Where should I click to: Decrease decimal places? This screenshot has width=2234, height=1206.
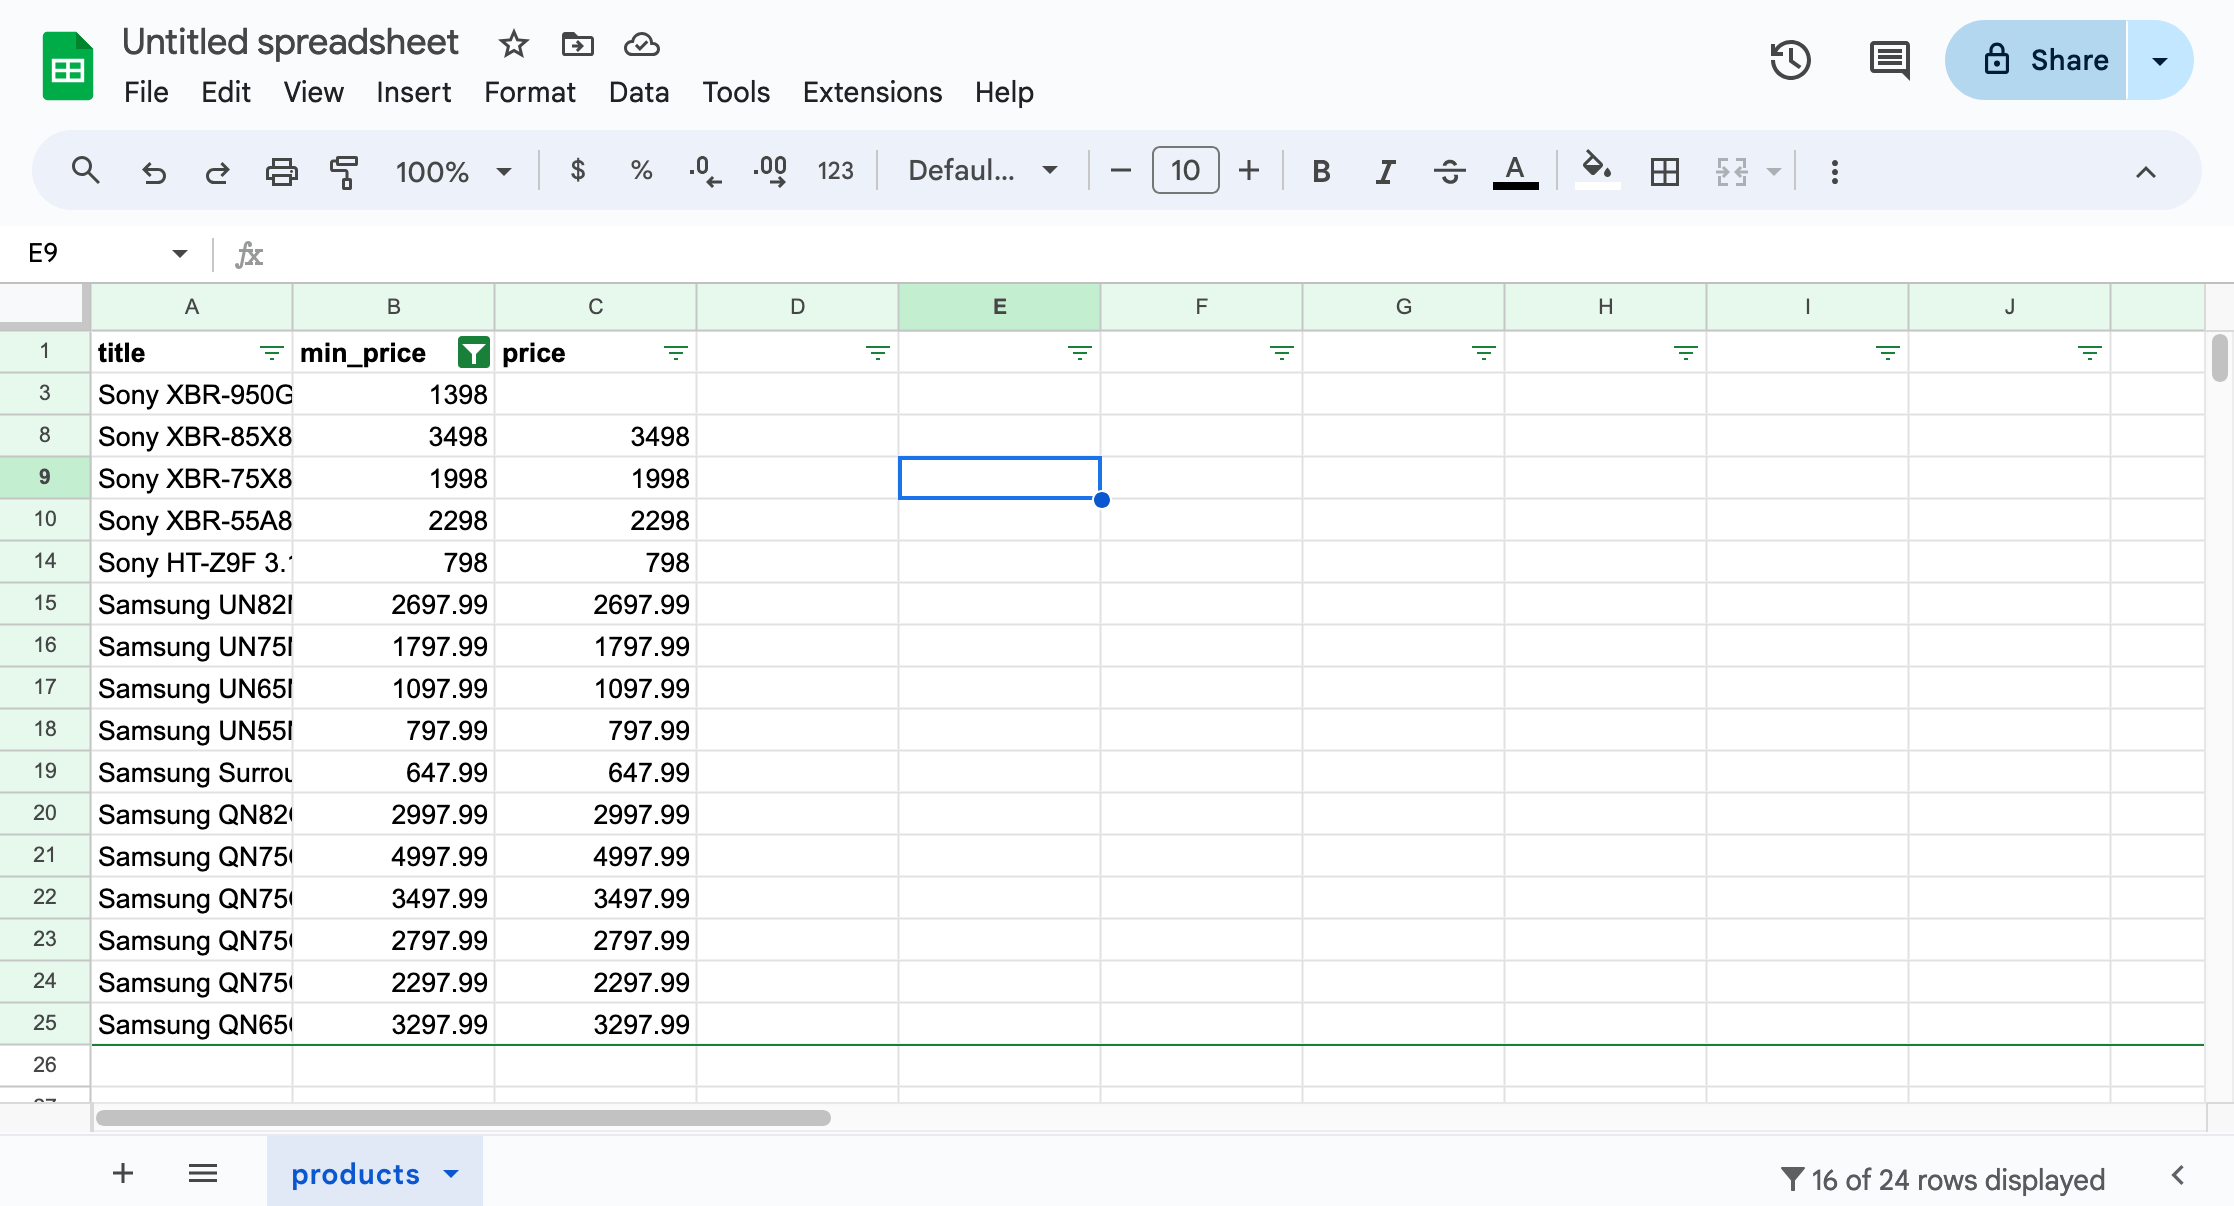(x=705, y=170)
